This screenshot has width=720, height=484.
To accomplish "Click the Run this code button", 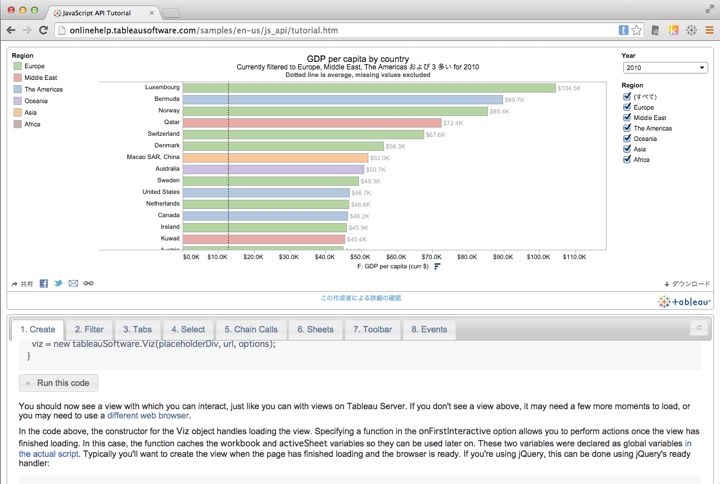I will (58, 383).
